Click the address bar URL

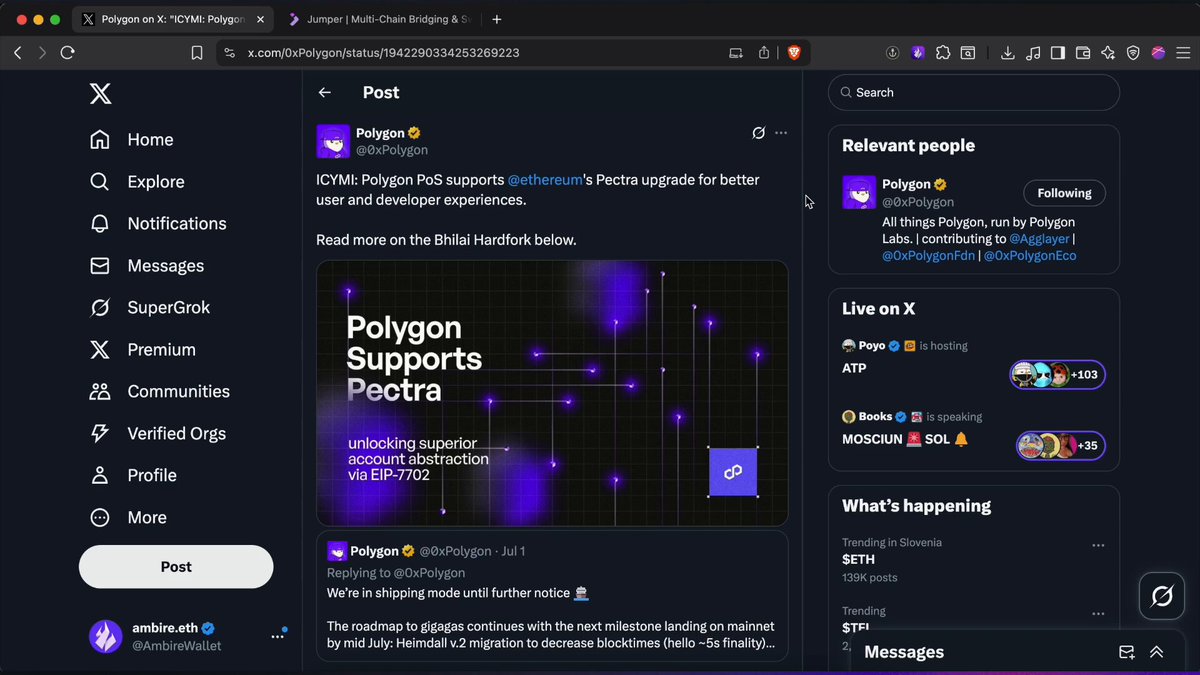[x=383, y=53]
